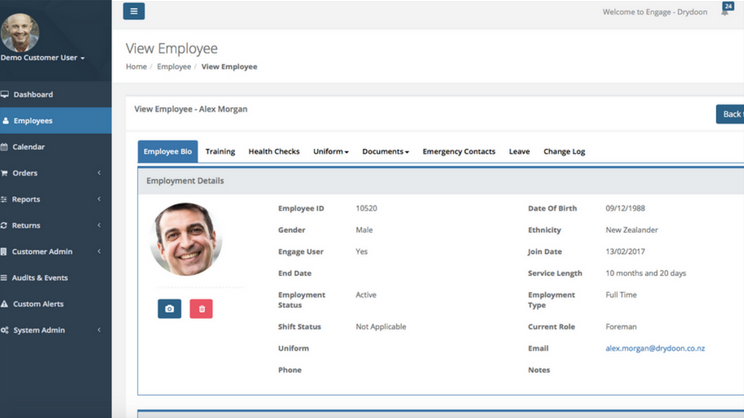Viewport: 744px width, 418px height.
Task: Click the System Admin gears icon
Action: [5, 330]
